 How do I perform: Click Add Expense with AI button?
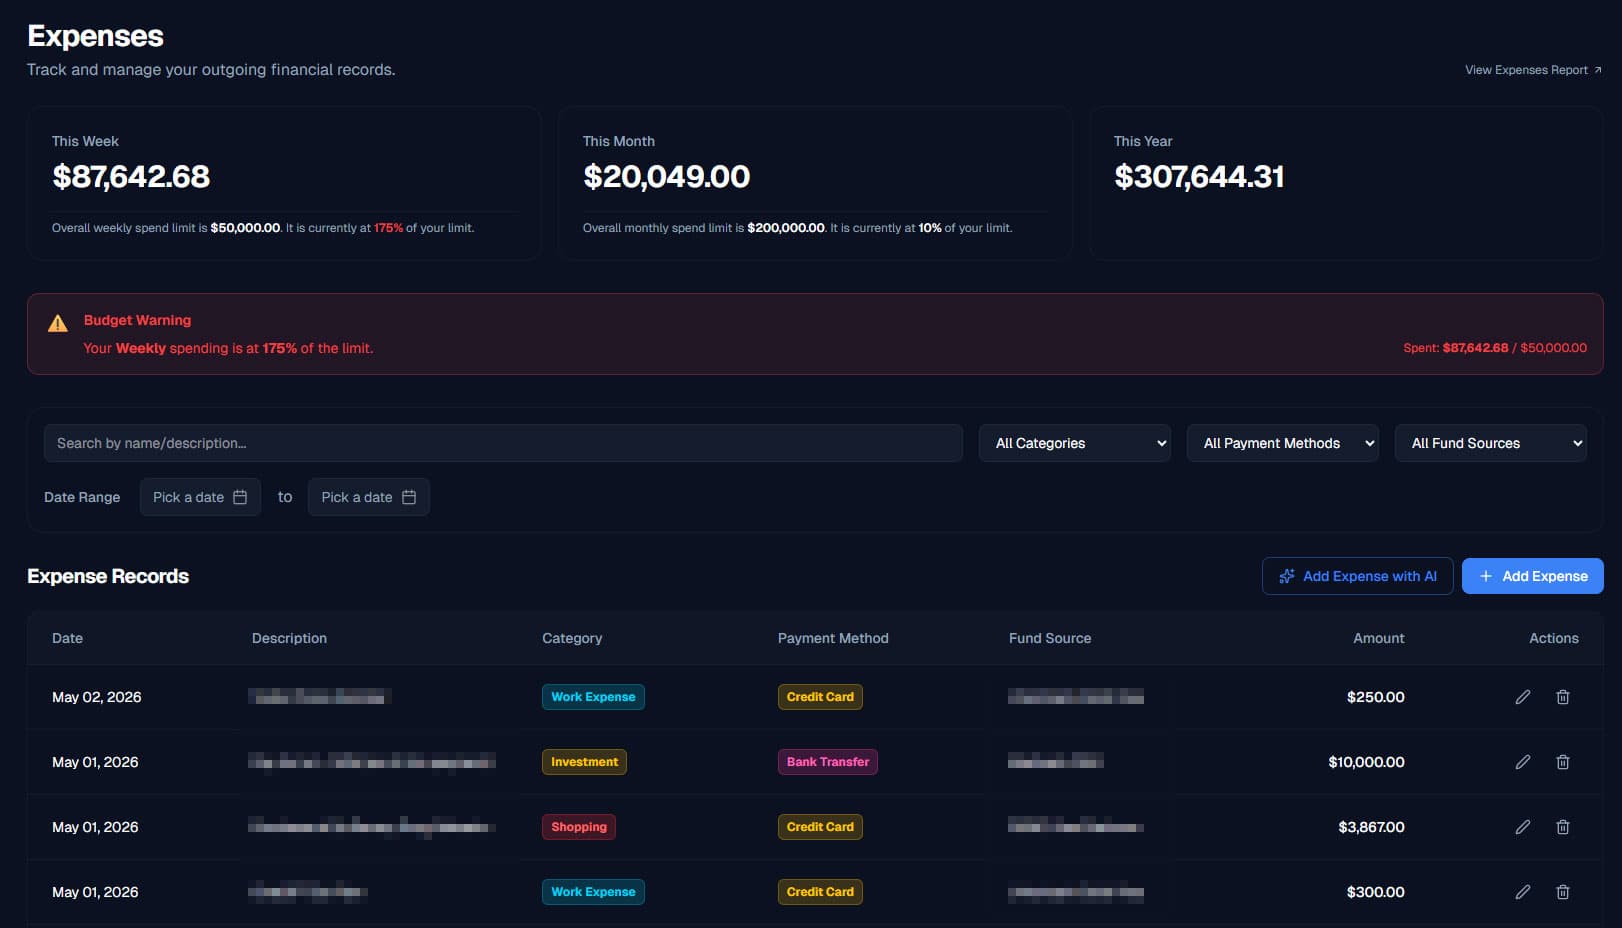click(1357, 576)
